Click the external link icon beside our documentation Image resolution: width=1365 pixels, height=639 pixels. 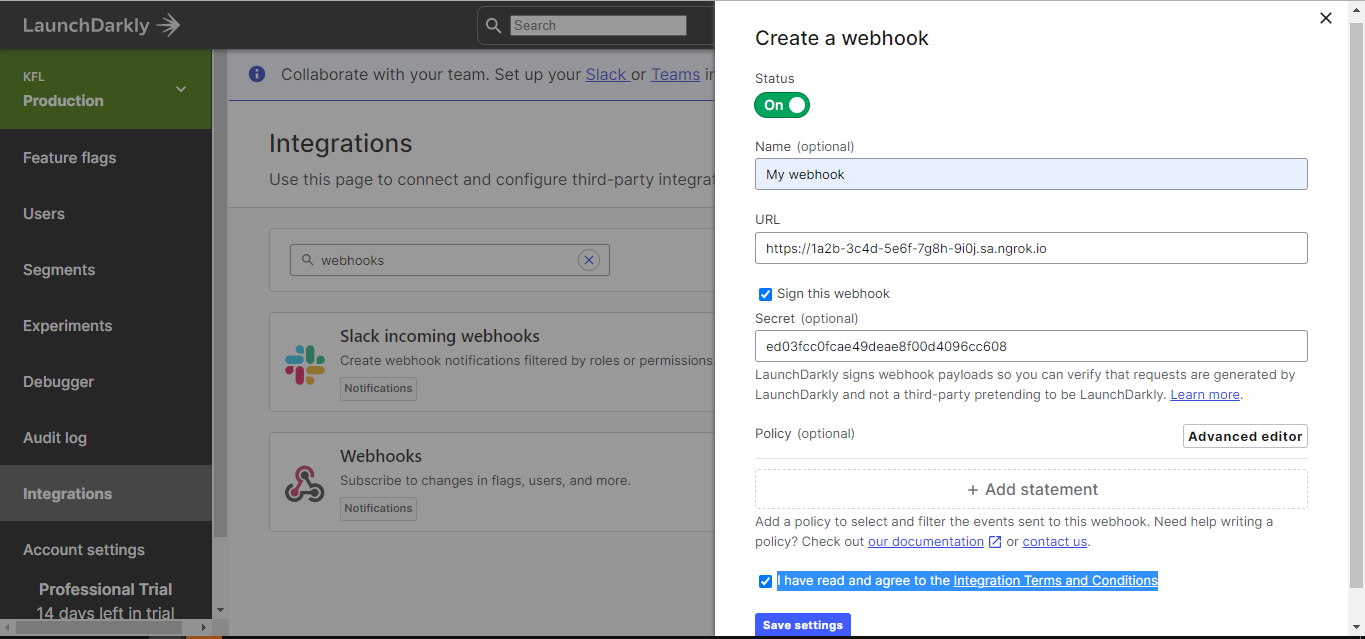pyautogui.click(x=995, y=542)
